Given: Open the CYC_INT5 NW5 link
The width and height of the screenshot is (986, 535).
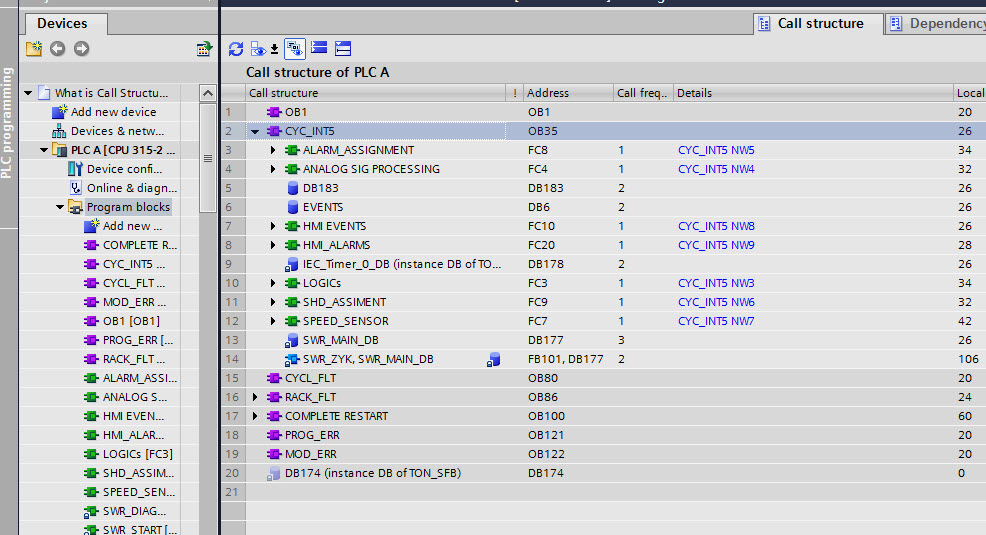Looking at the screenshot, I should tap(716, 150).
